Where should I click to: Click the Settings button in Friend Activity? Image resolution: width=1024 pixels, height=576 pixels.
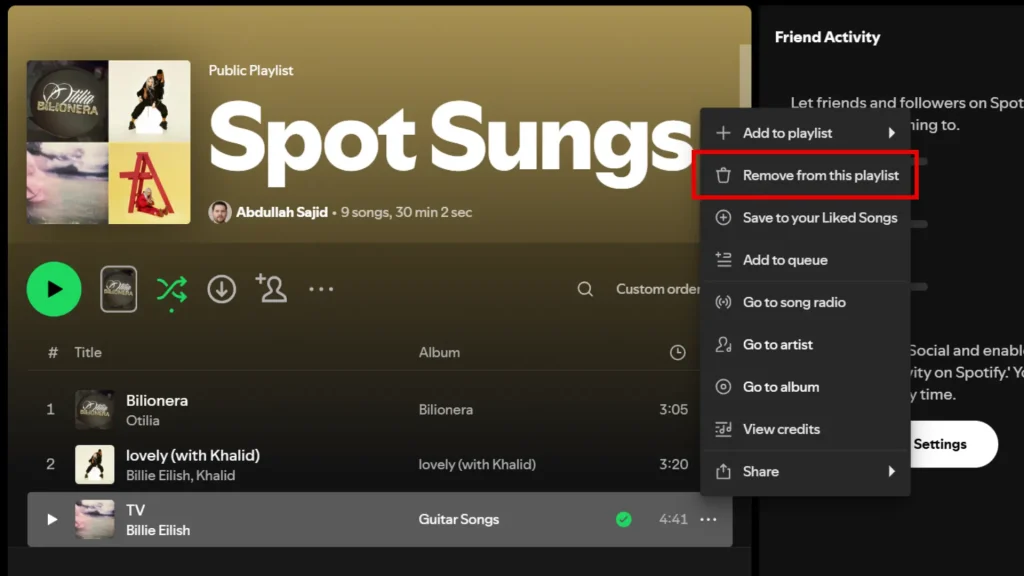click(x=940, y=444)
